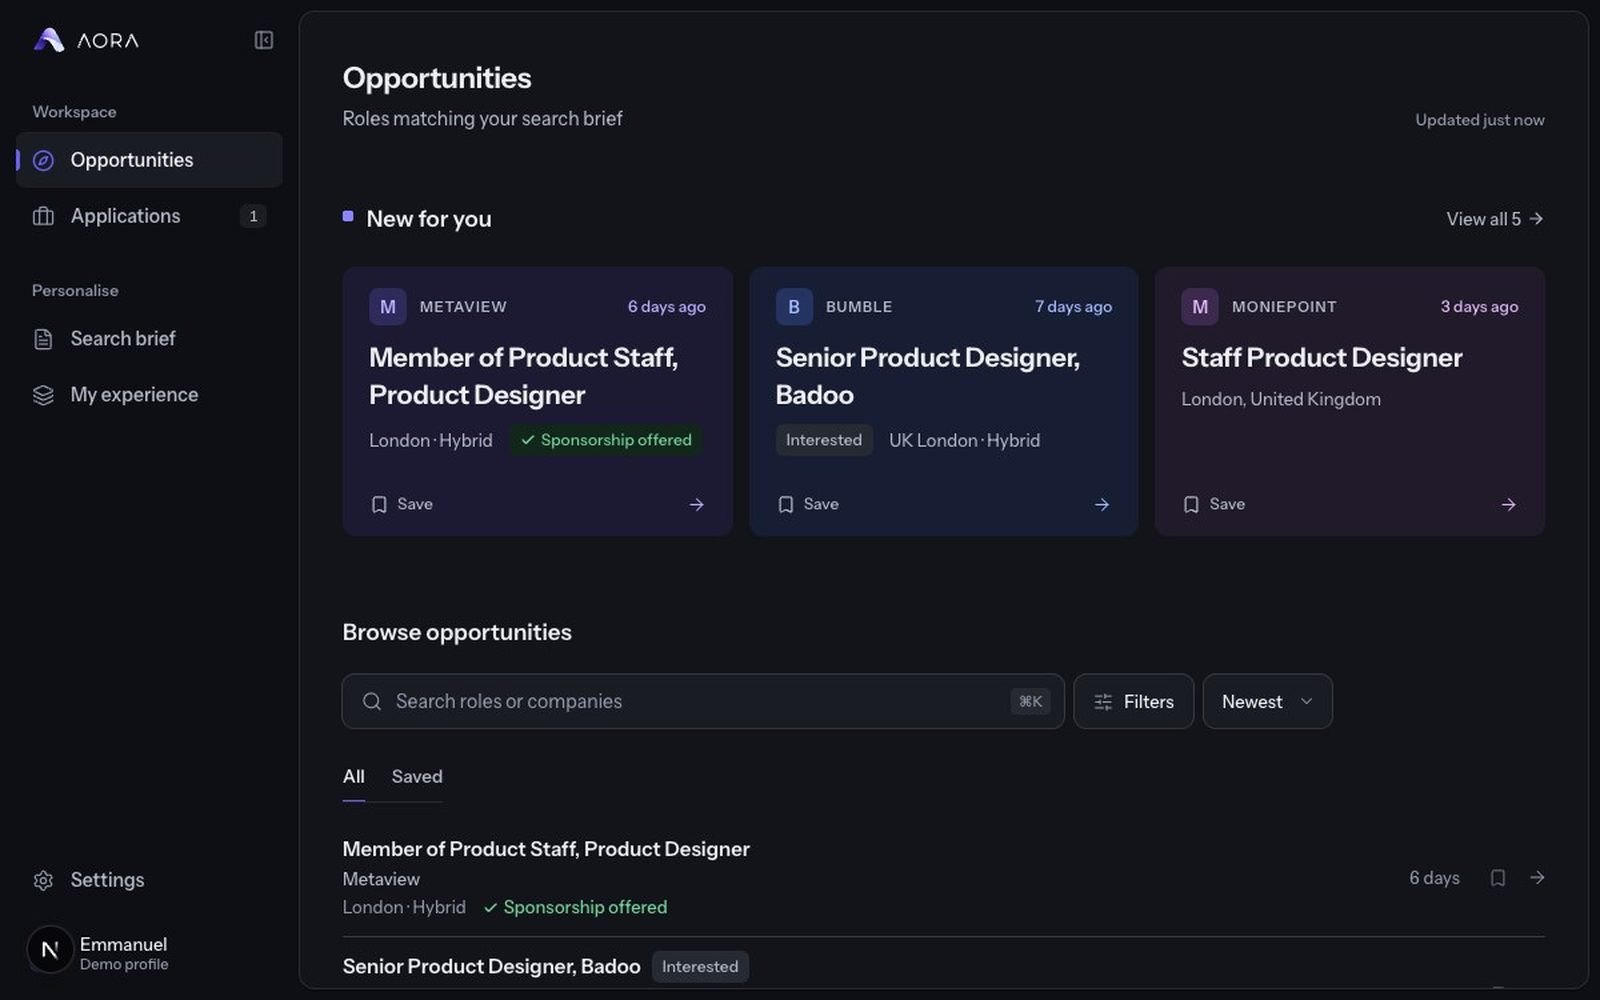Click the Interested tag in the list

click(700, 967)
